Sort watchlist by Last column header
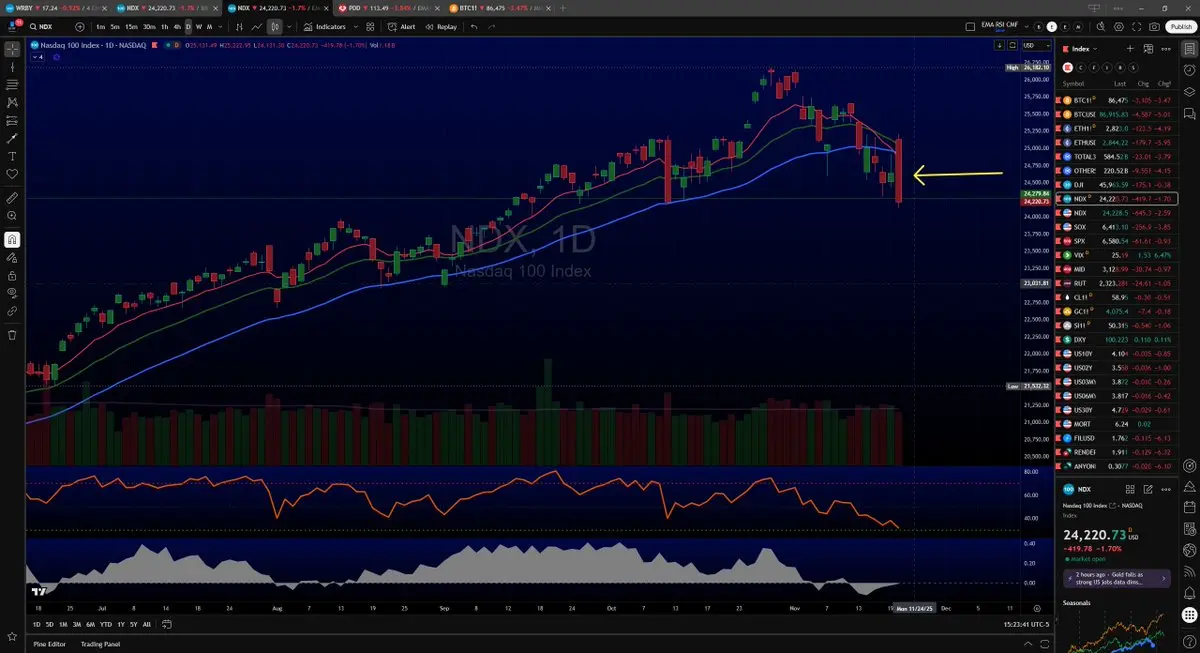The width and height of the screenshot is (1200, 653). [x=1121, y=83]
